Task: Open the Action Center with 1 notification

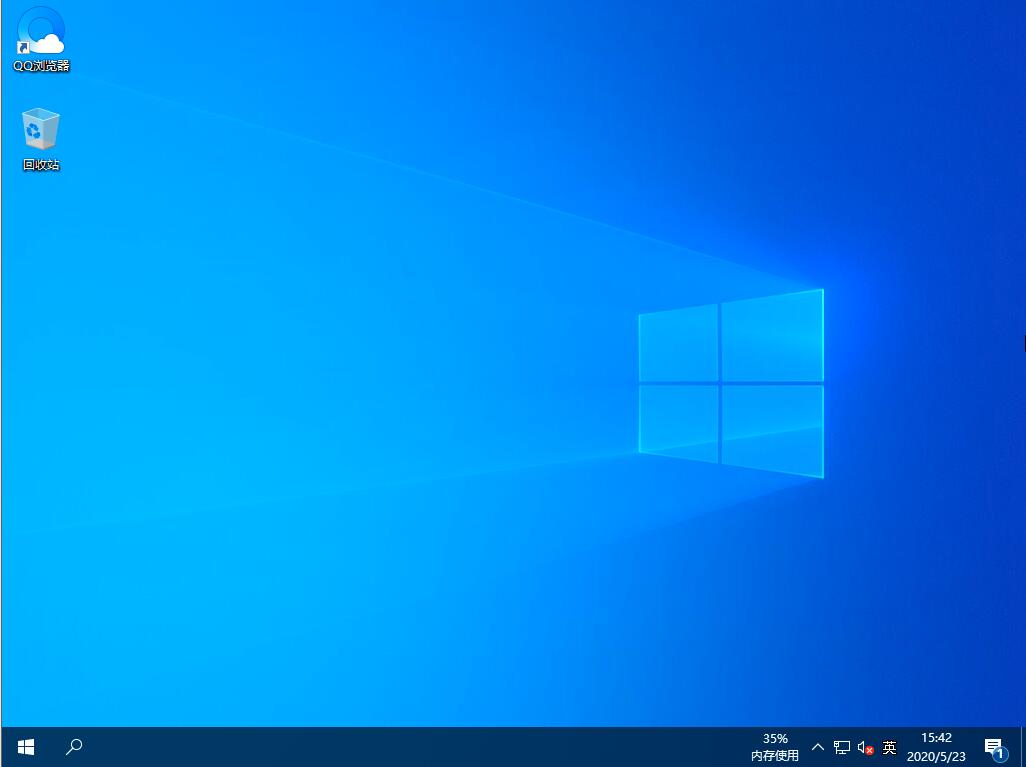Action: tap(994, 746)
